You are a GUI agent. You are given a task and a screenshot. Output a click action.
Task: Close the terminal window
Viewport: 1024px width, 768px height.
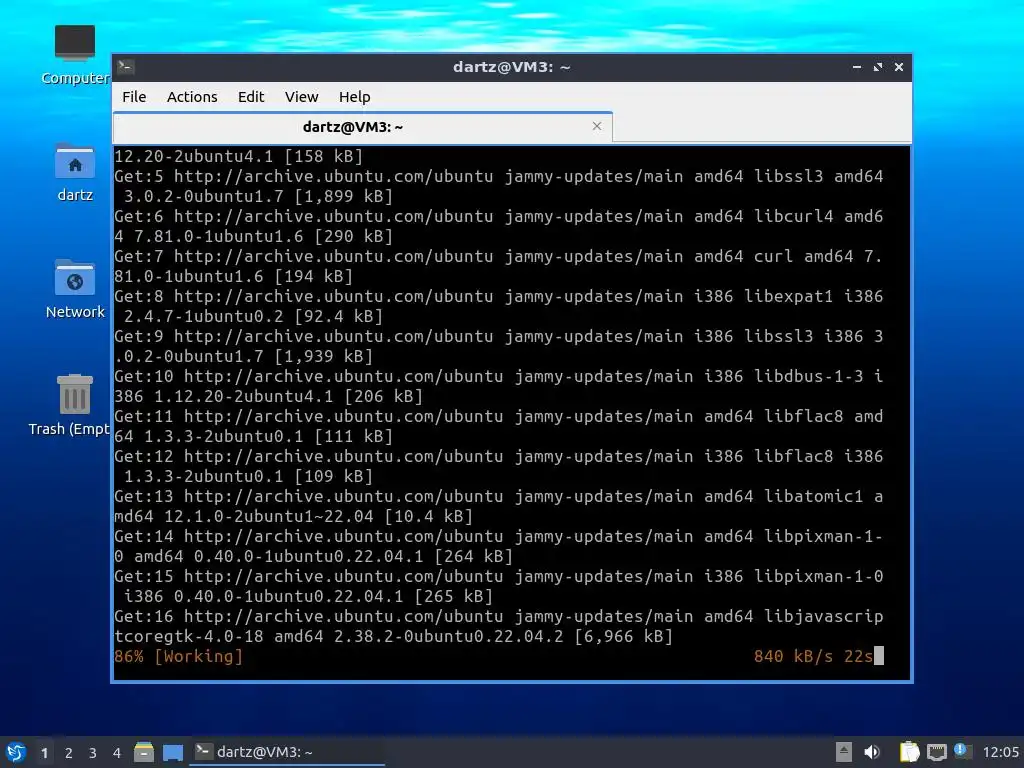[899, 67]
